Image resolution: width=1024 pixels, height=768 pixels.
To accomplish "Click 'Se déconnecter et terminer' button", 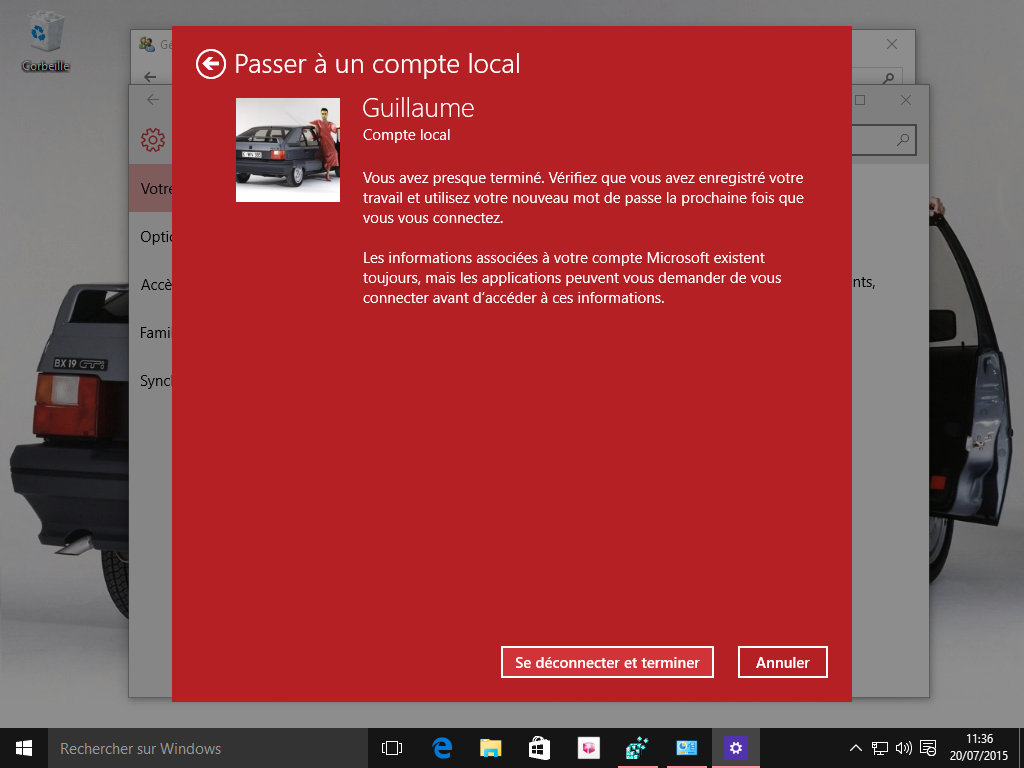I will pos(607,662).
